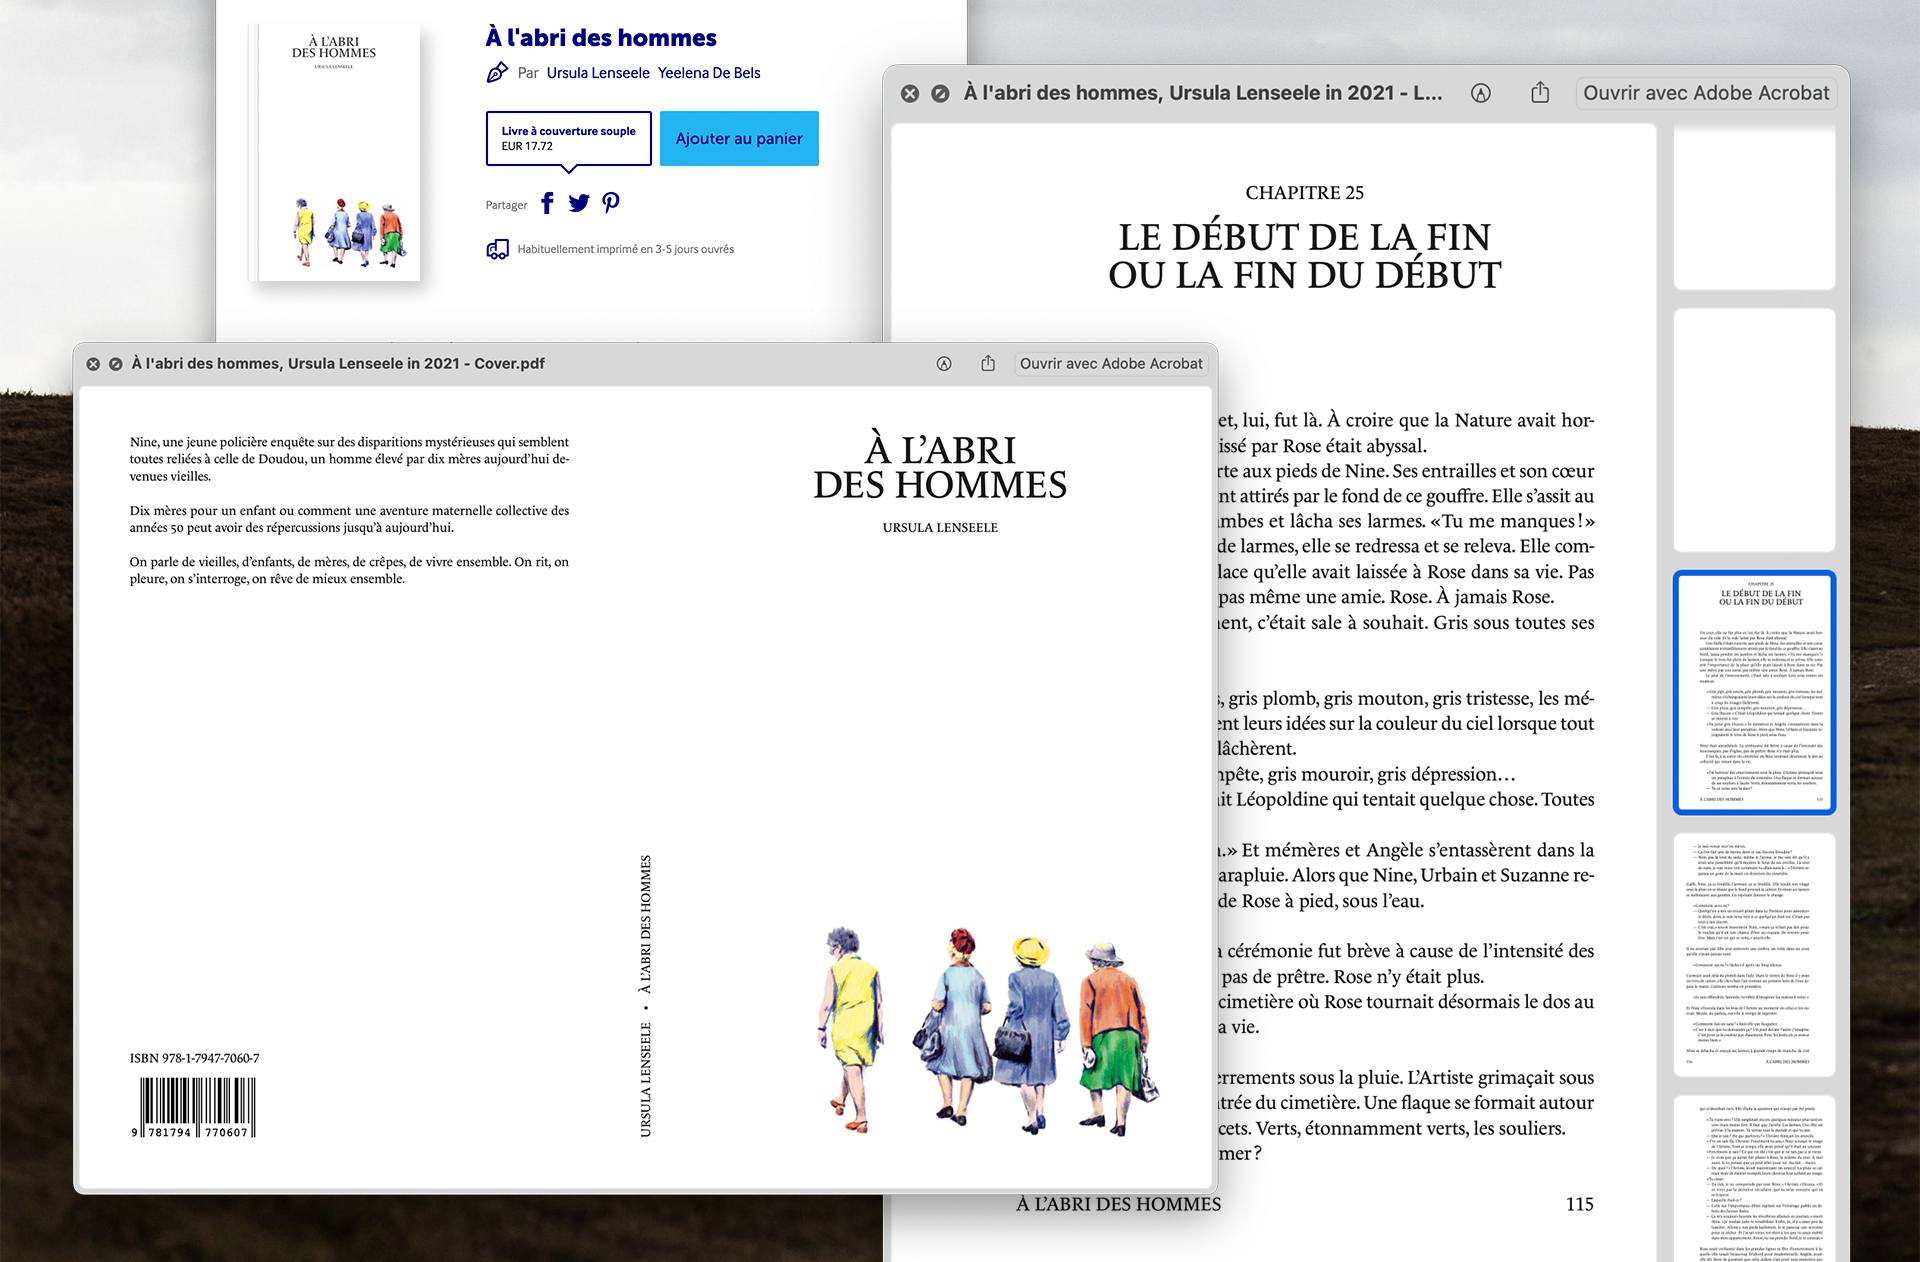Select the highlighted Chapitre 25 page thumbnail
The width and height of the screenshot is (1920, 1262).
[1754, 692]
